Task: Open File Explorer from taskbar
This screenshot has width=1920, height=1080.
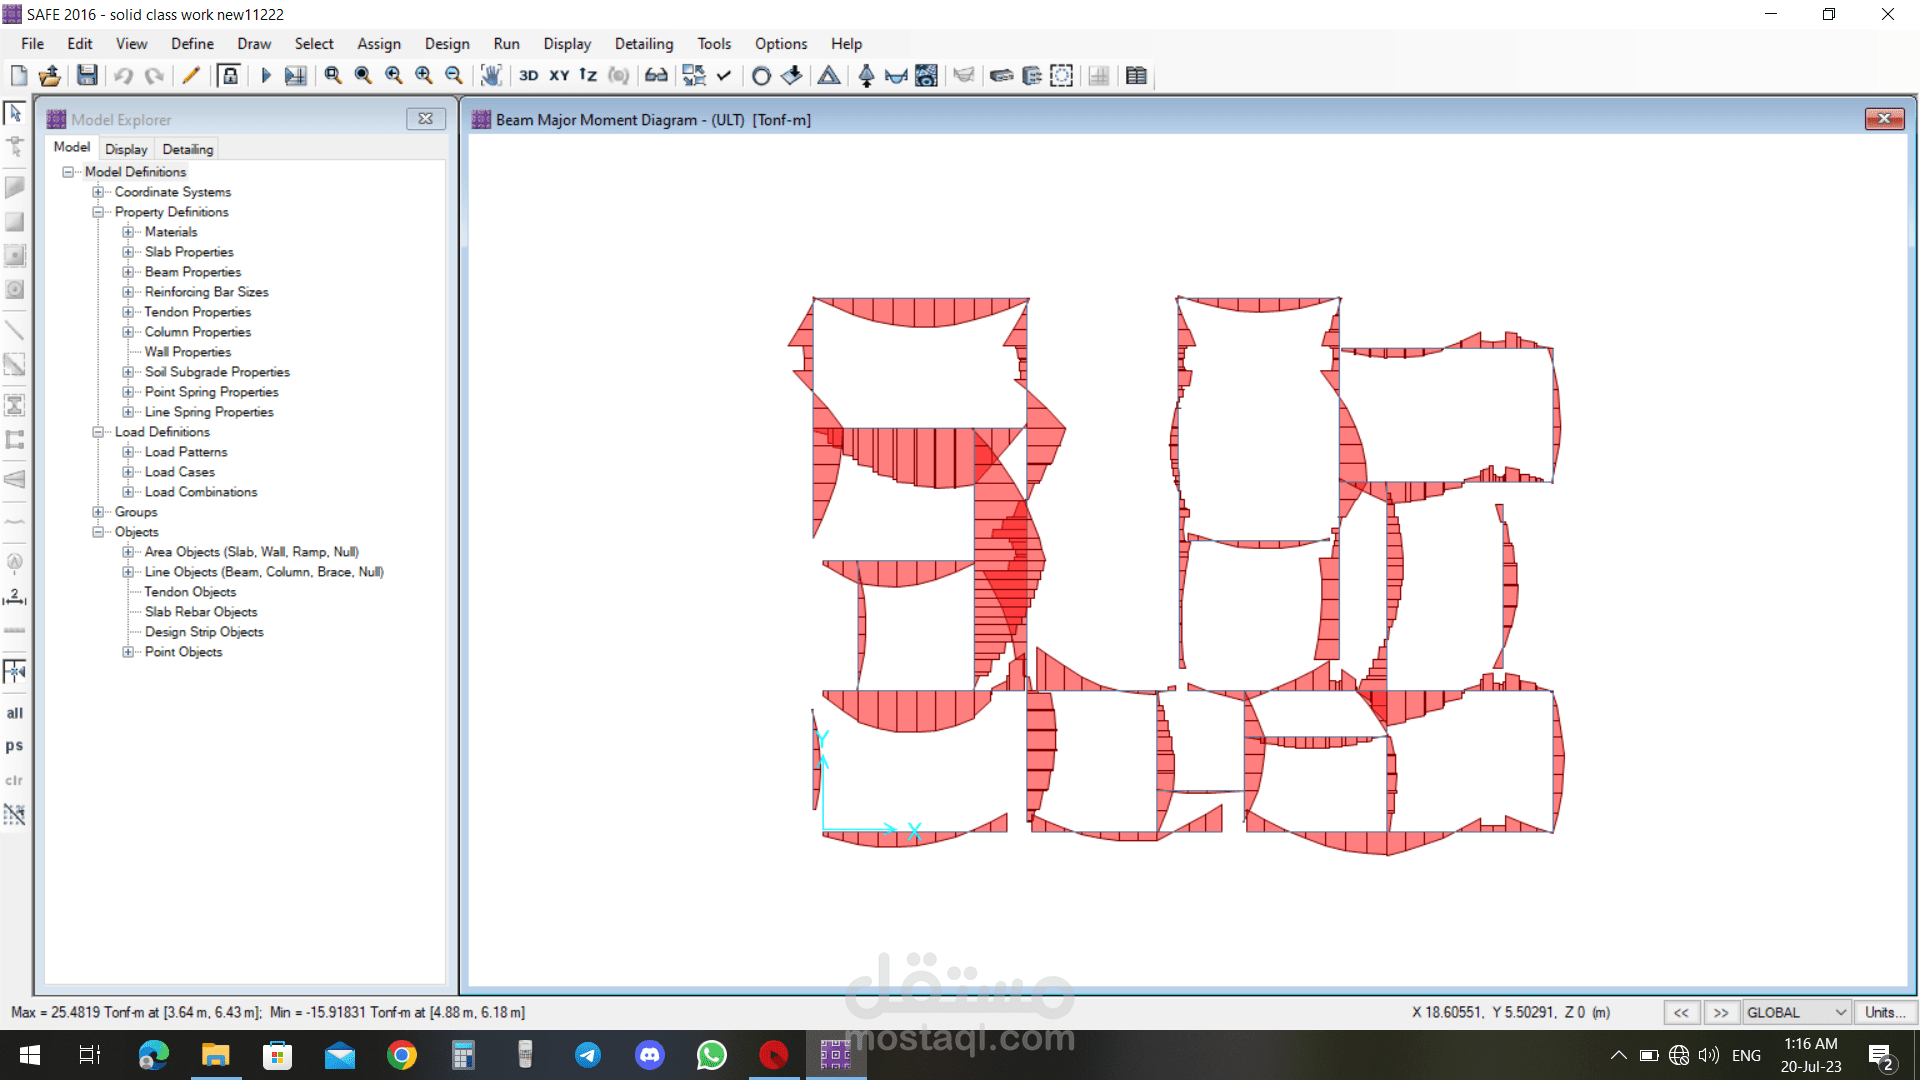Action: tap(216, 1055)
